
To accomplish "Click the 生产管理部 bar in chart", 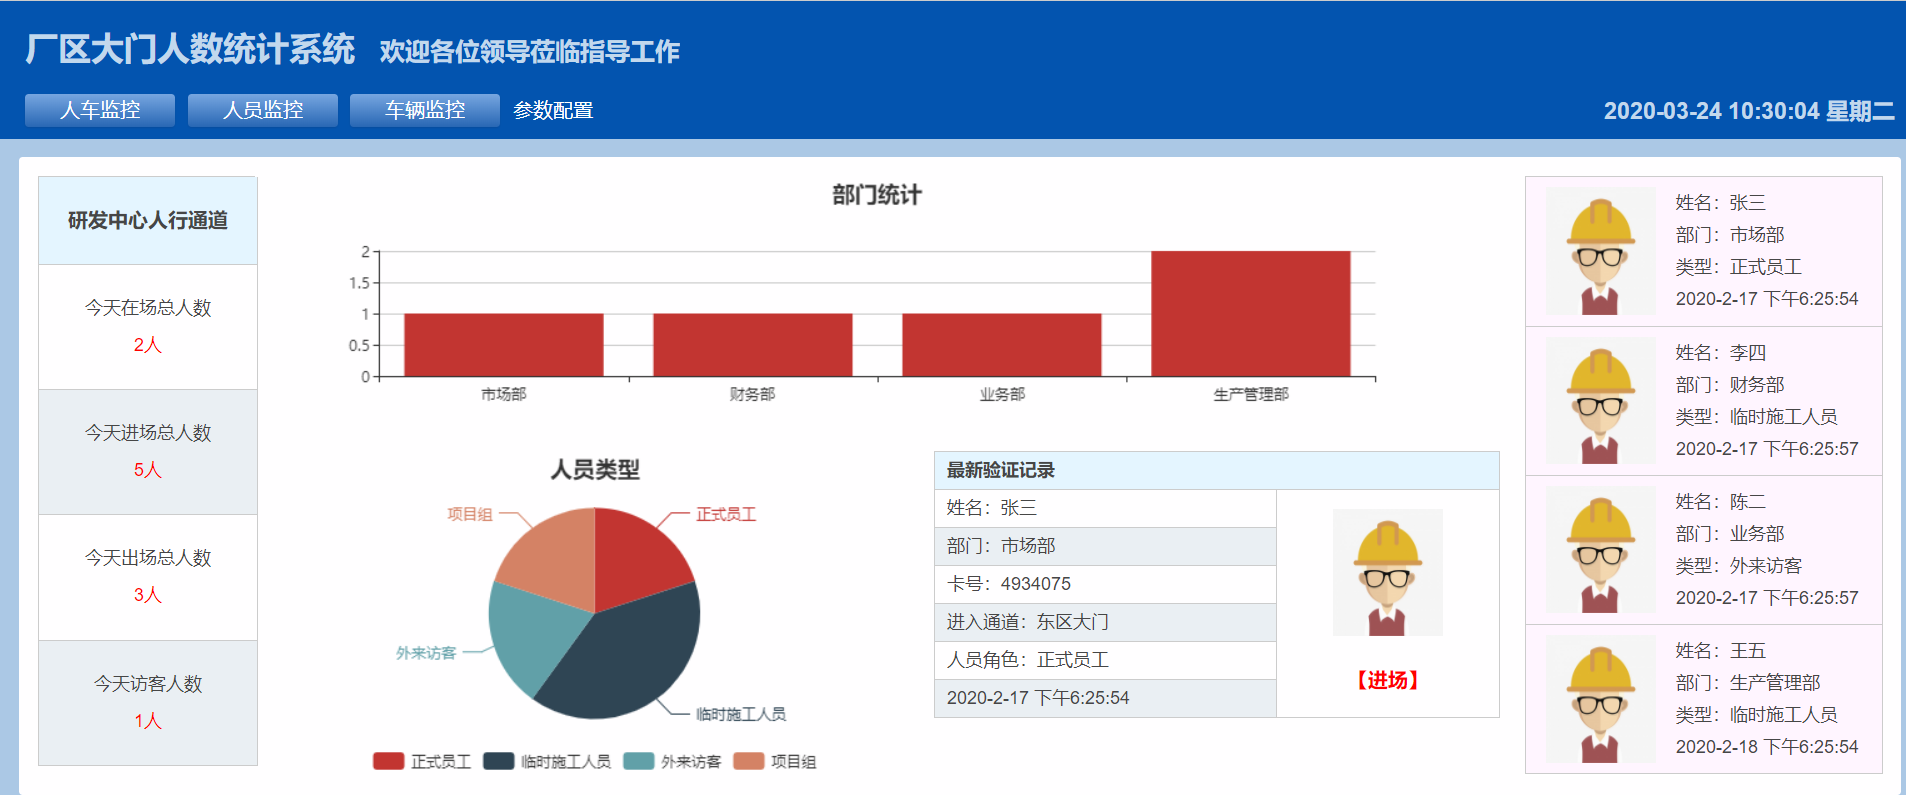I will (x=1250, y=314).
